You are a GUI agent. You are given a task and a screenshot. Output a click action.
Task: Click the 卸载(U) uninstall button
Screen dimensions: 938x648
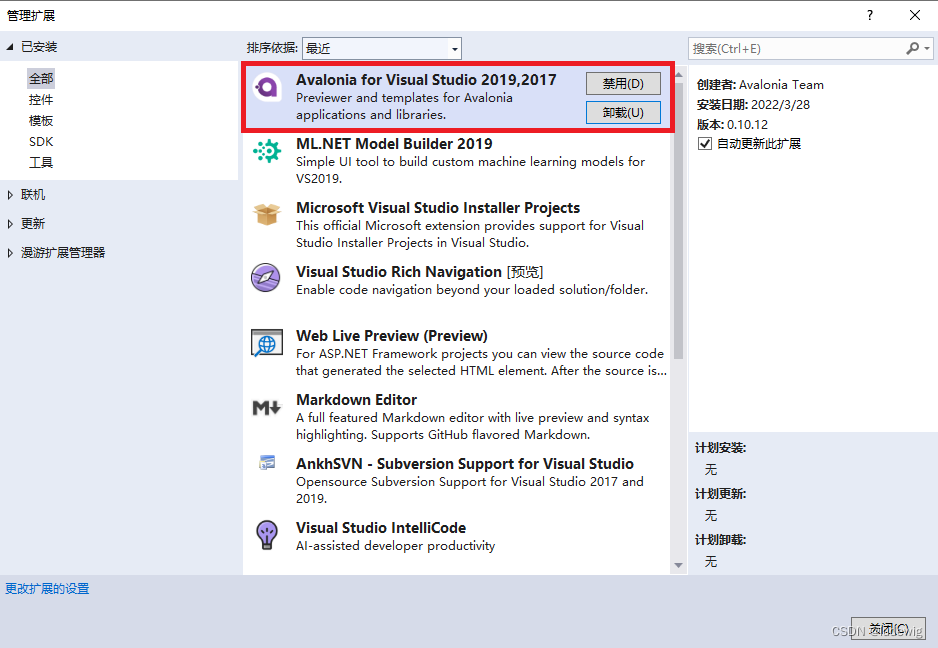point(623,112)
